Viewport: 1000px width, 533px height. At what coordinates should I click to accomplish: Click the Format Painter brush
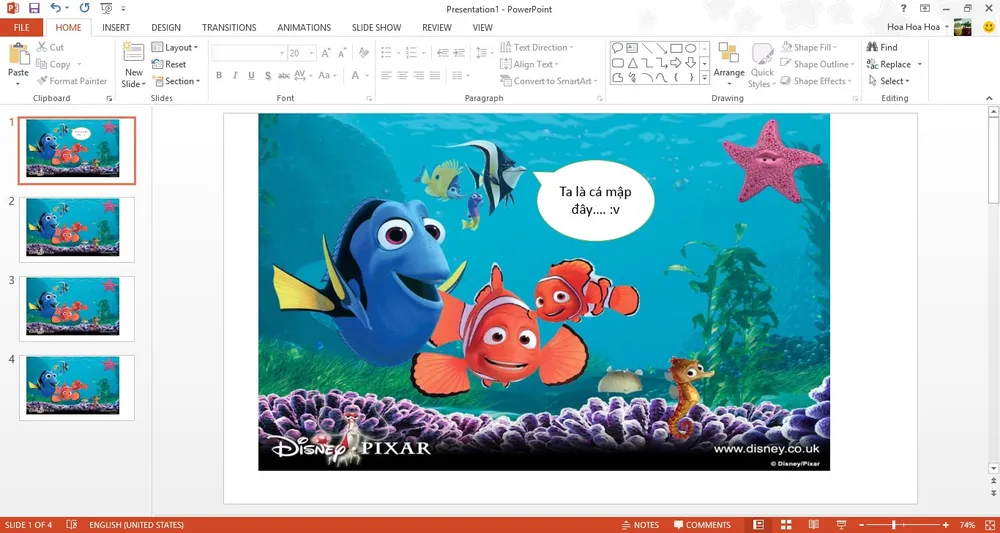pyautogui.click(x=41, y=81)
